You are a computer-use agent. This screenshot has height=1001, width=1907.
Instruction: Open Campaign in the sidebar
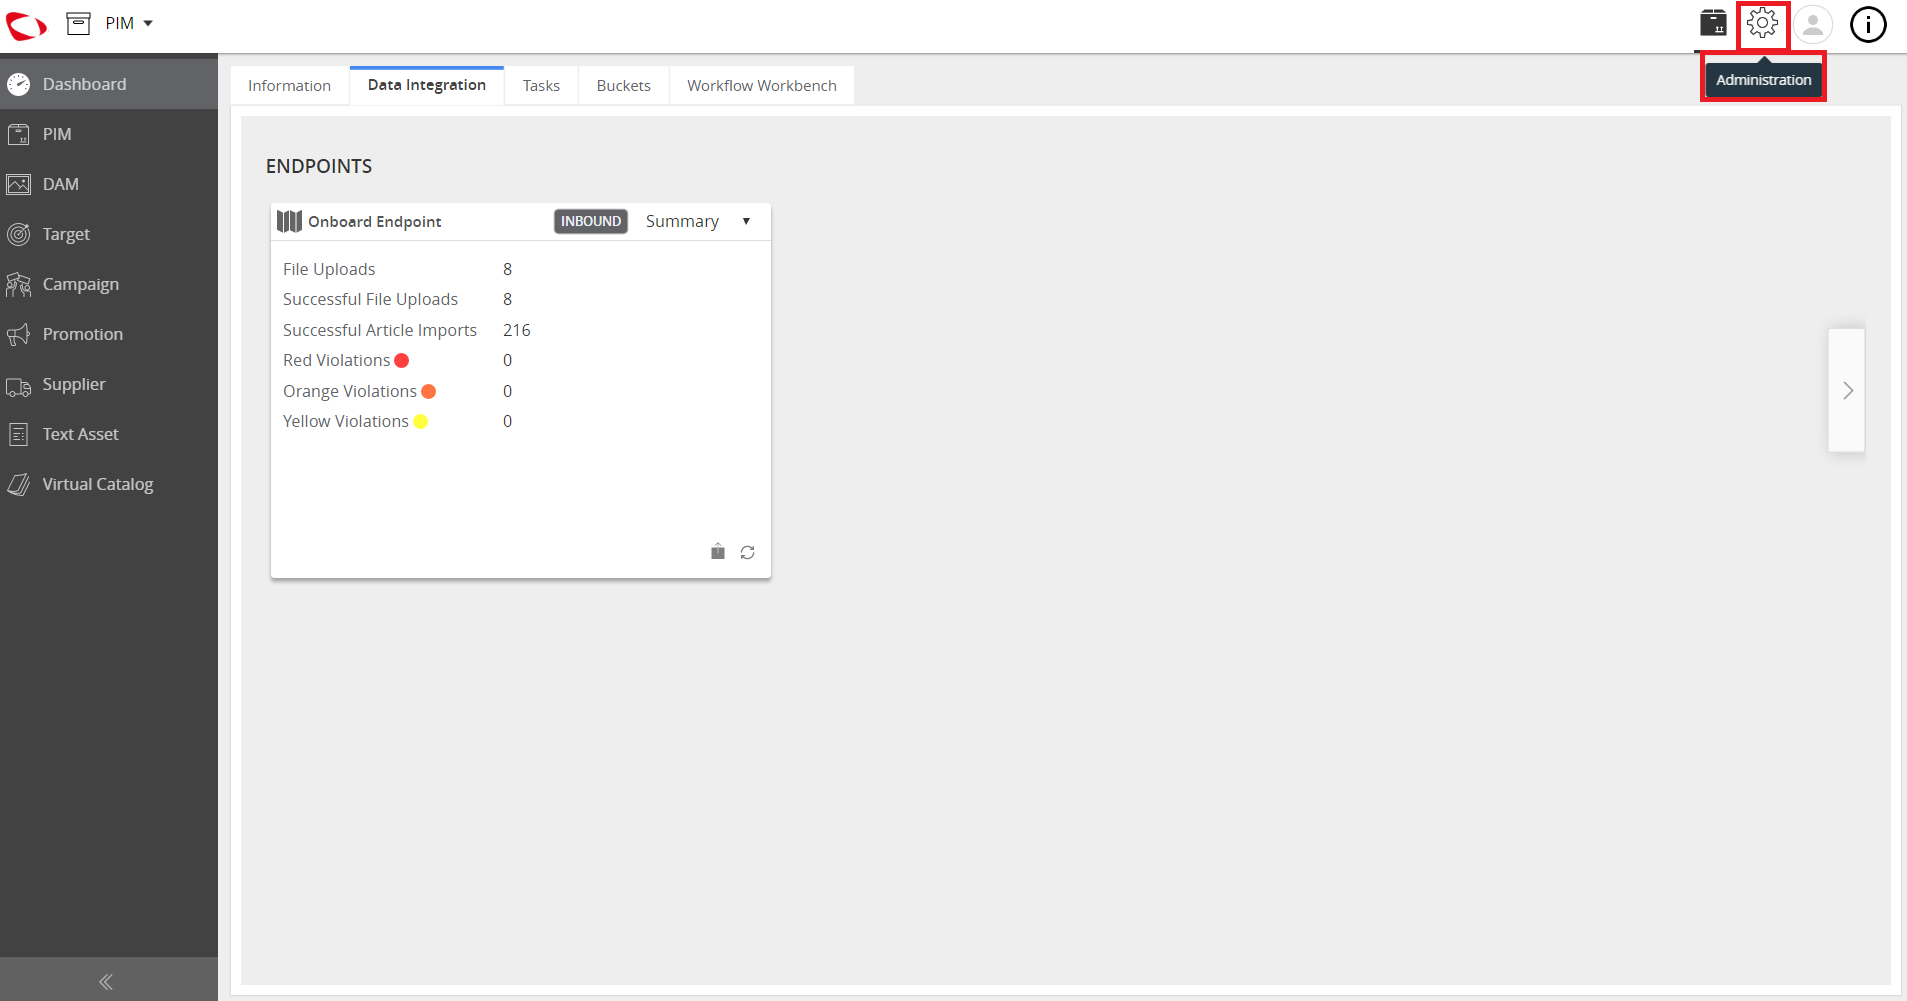click(109, 284)
